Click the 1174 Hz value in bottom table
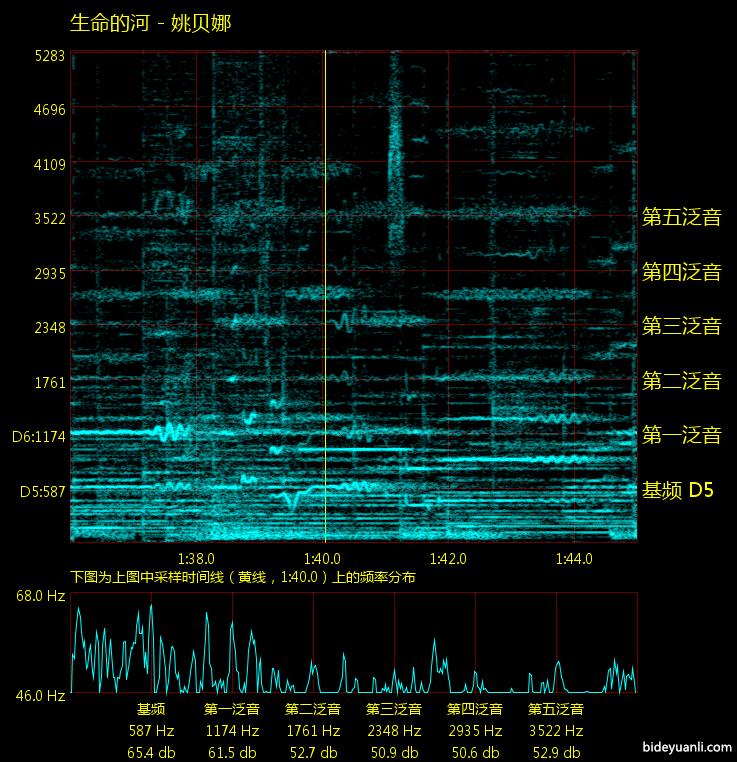Image resolution: width=737 pixels, height=762 pixels. click(232, 731)
